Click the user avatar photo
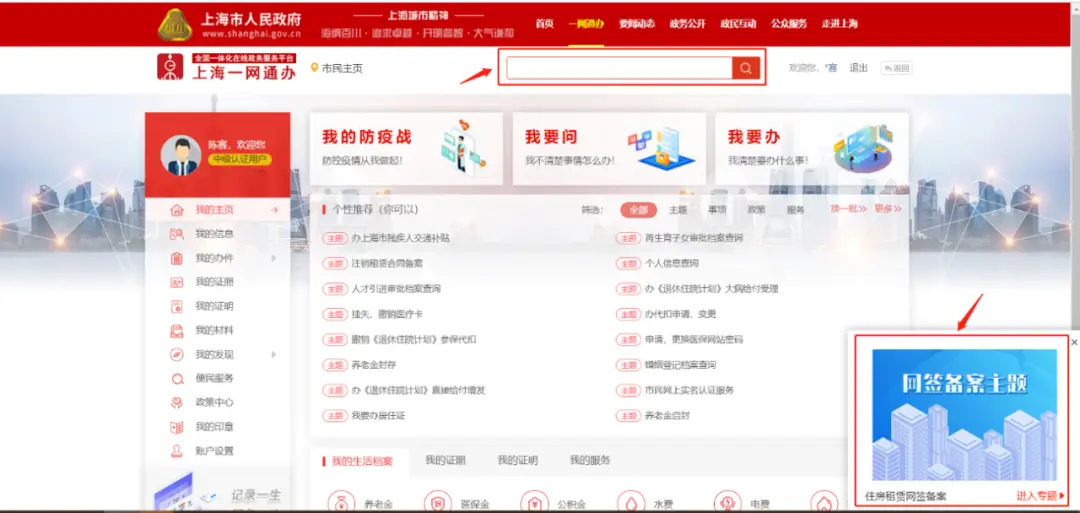Image resolution: width=1080 pixels, height=513 pixels. (x=181, y=155)
